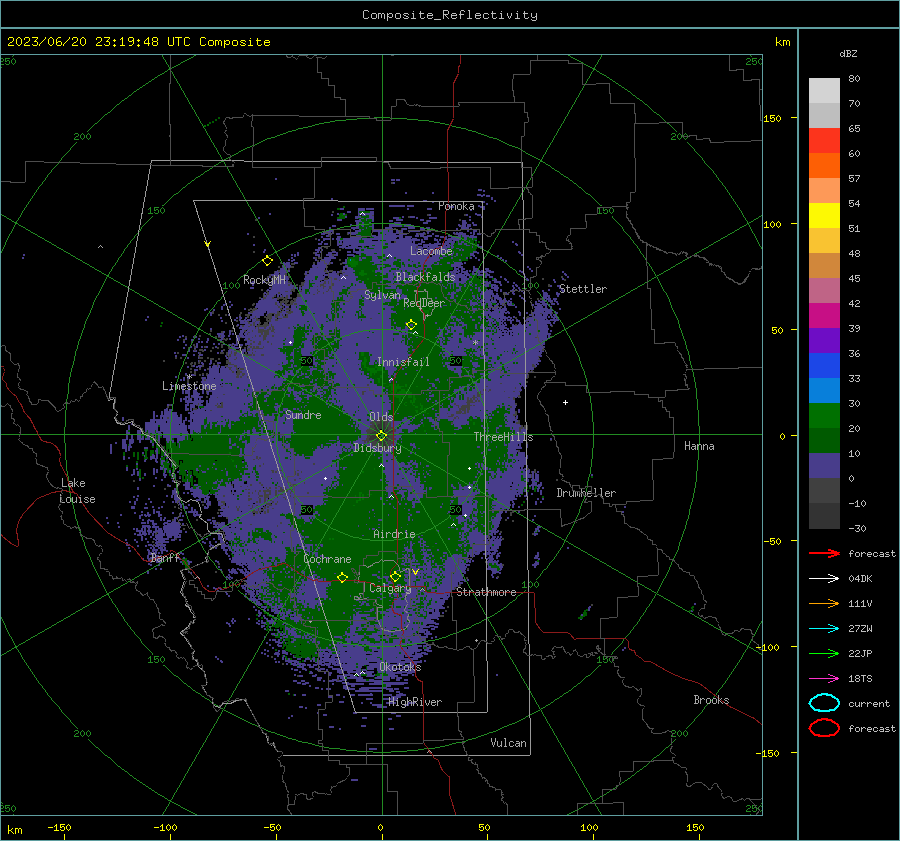
Task: Select the yellow diamond marker below RedDeer
Action: pos(411,325)
